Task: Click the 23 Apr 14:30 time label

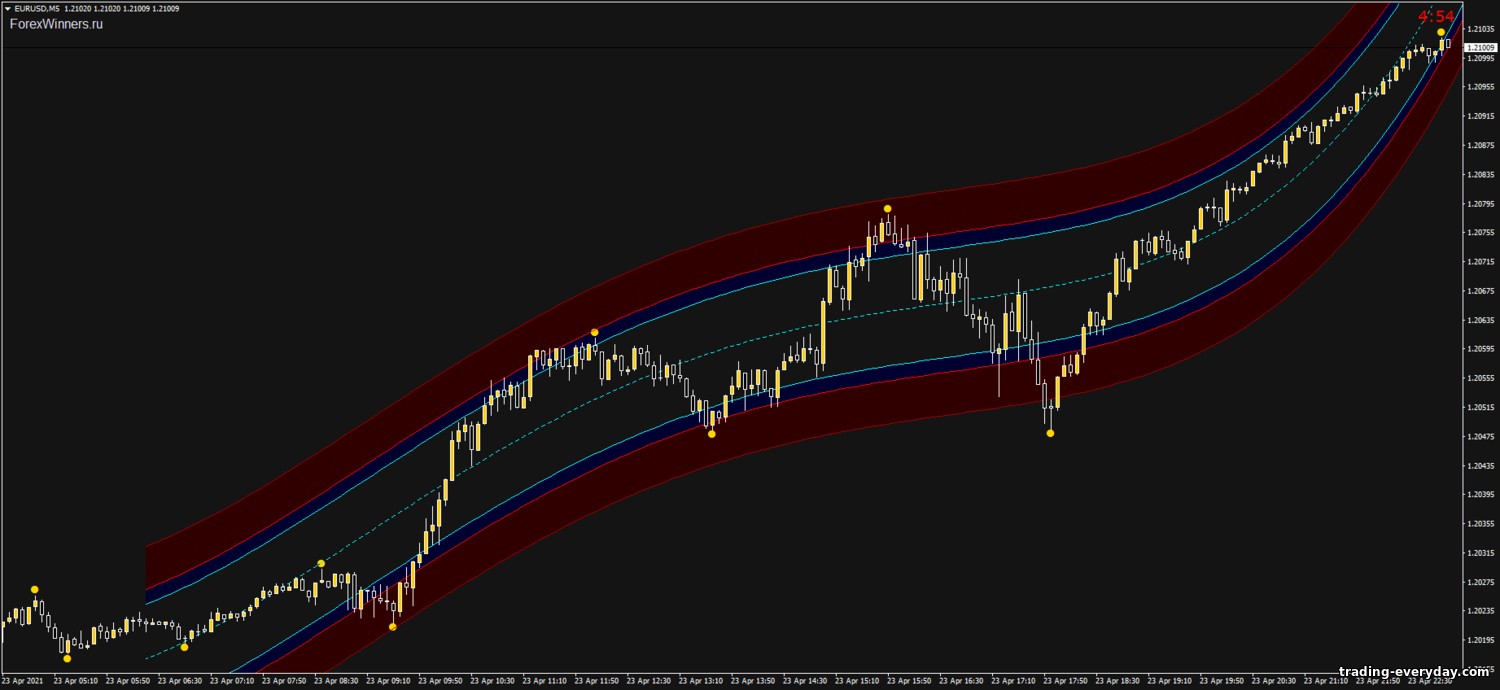Action: tap(804, 682)
